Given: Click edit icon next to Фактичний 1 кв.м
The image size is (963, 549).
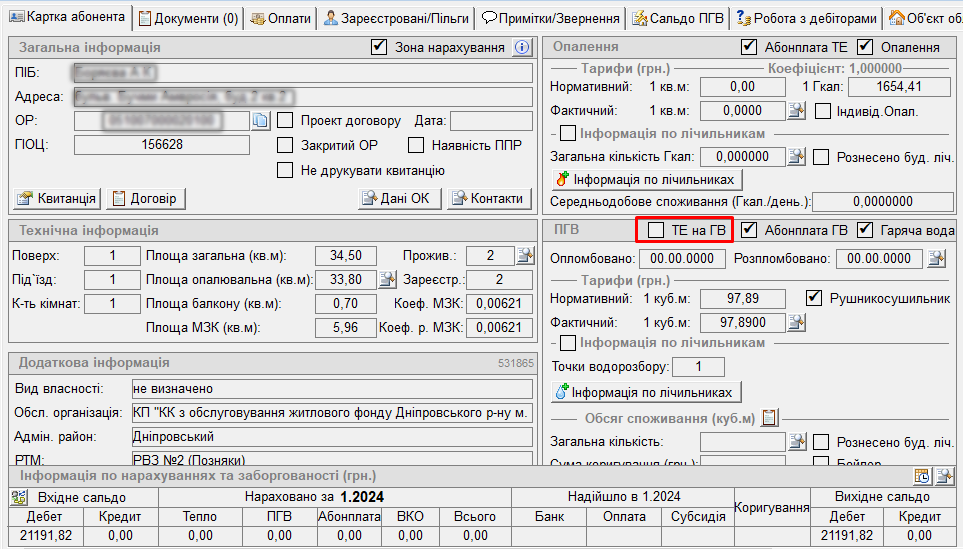Looking at the screenshot, I should (x=796, y=111).
